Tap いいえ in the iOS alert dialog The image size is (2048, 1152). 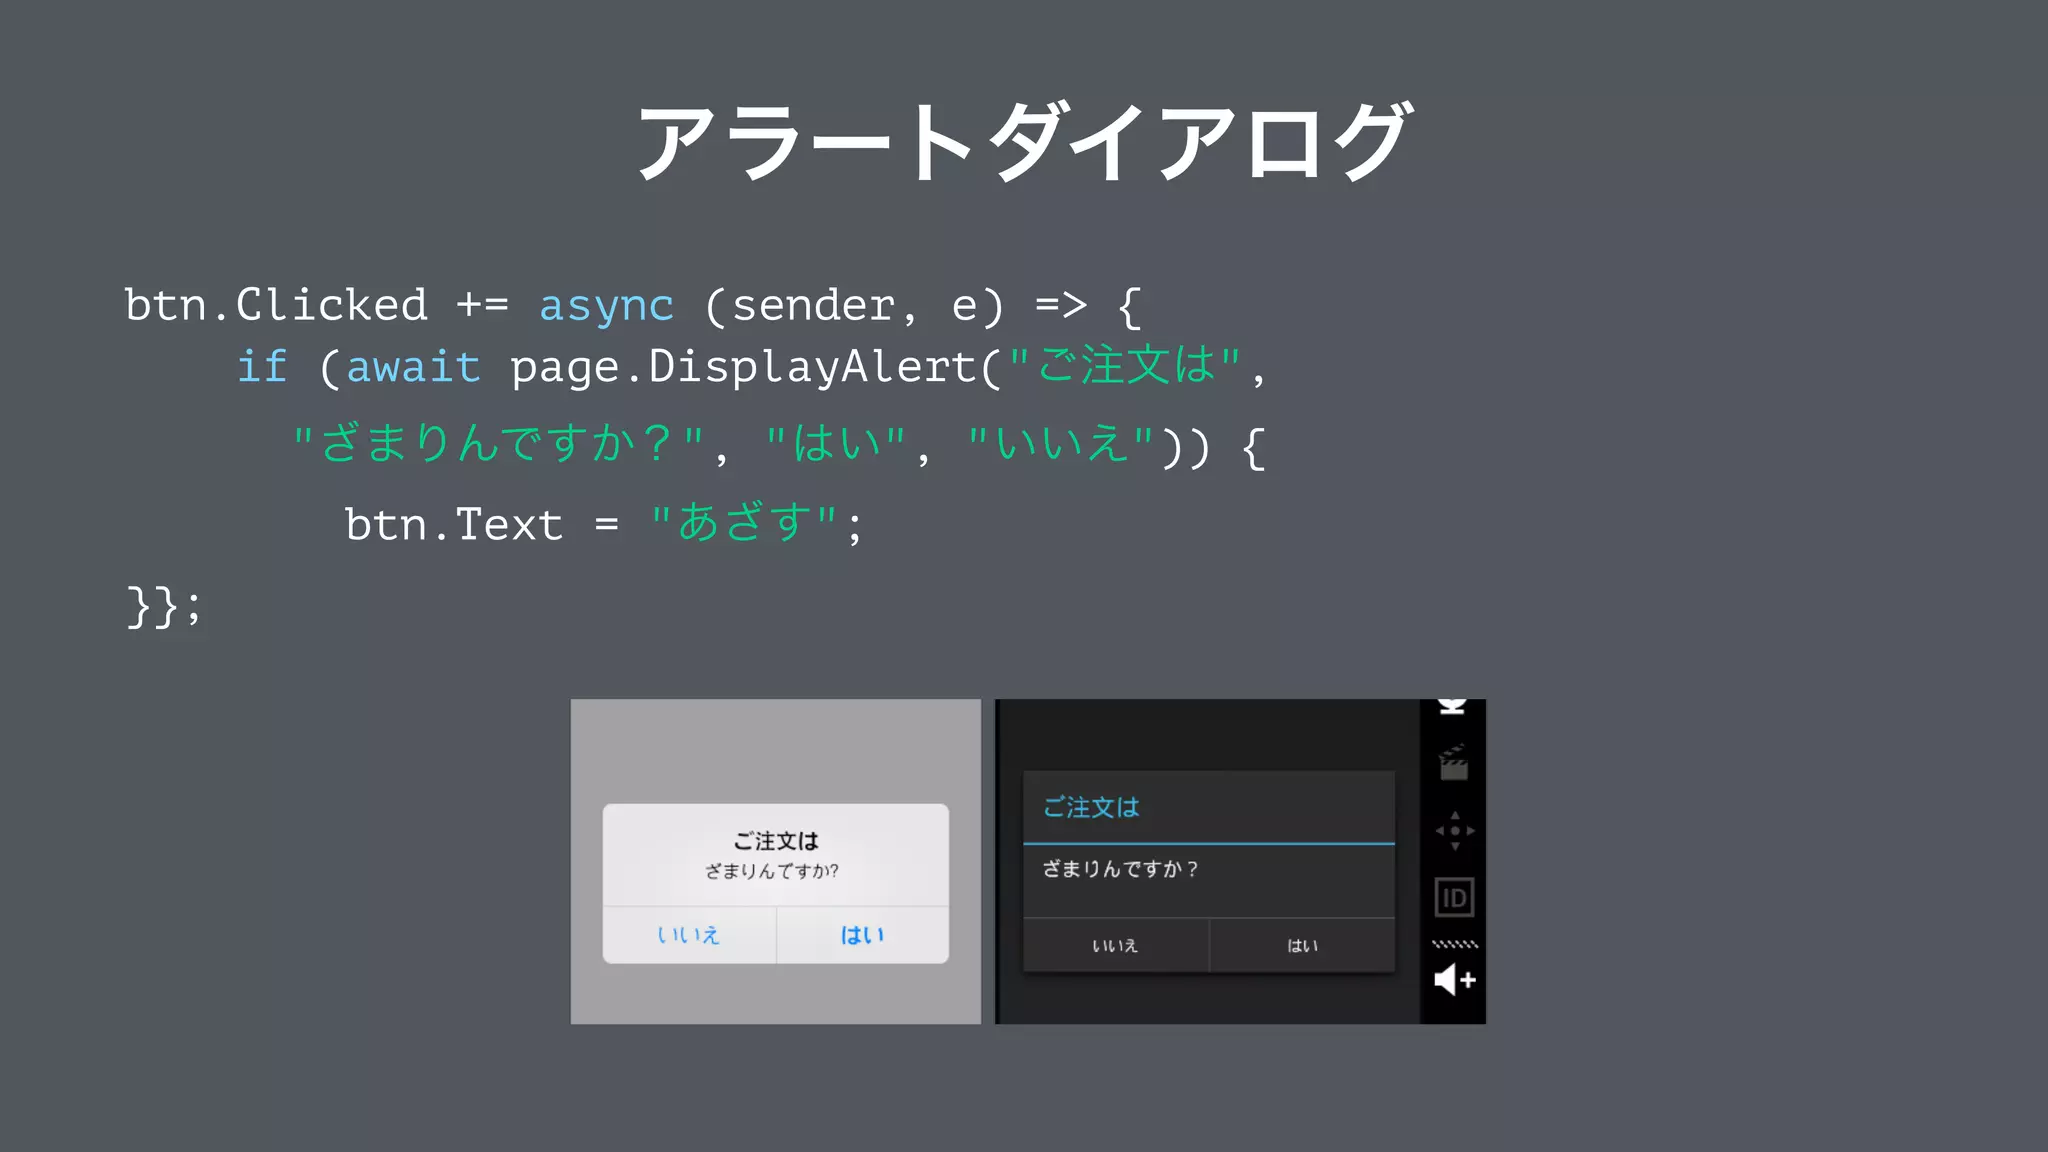coord(689,935)
